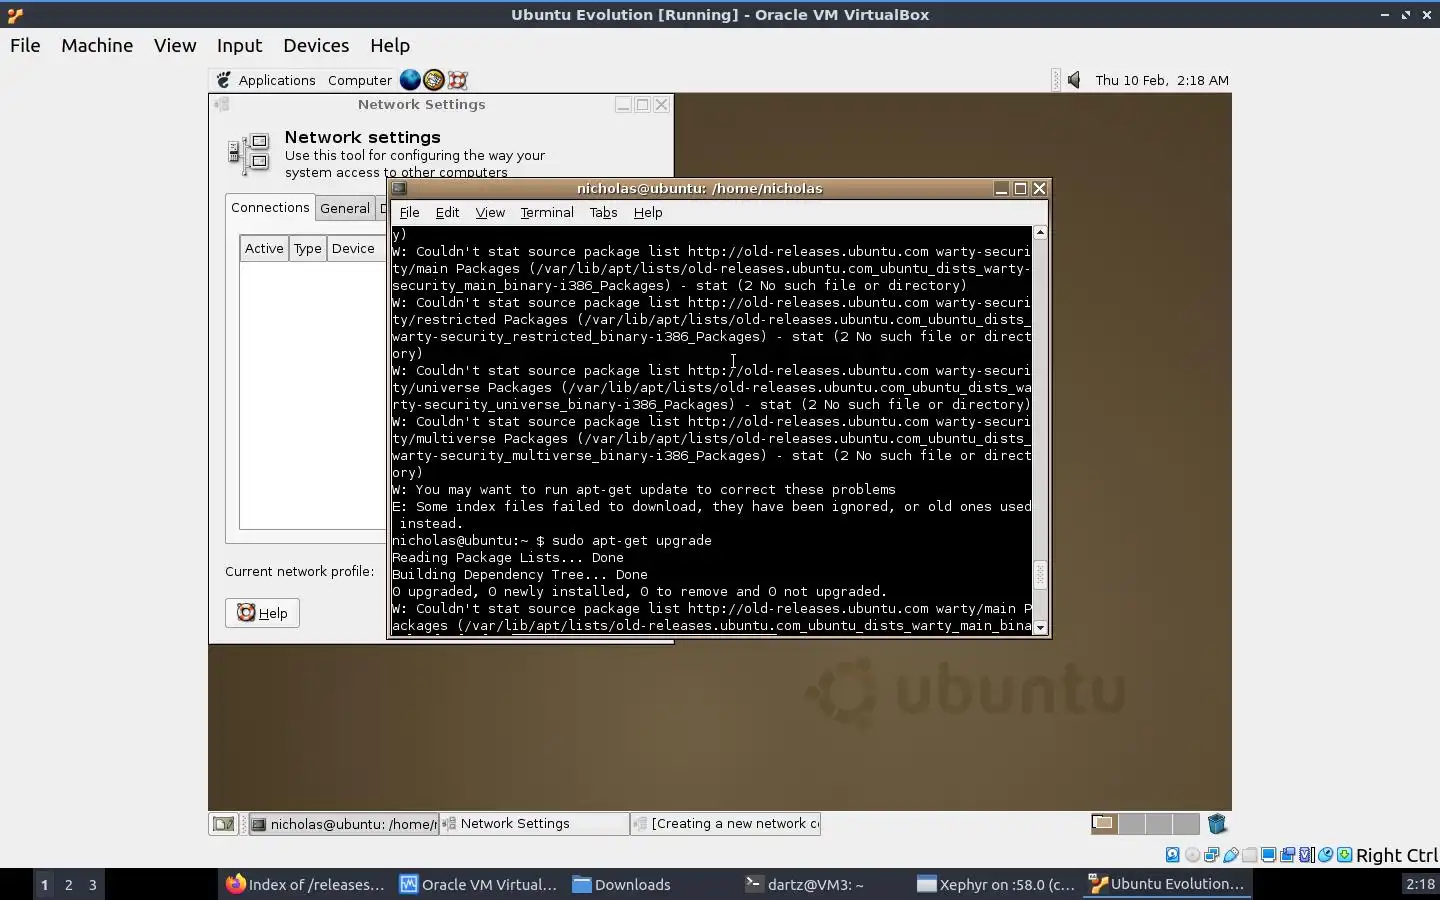Open the lifebuoy help launcher in panel
Image resolution: width=1440 pixels, height=900 pixels.
coord(458,80)
